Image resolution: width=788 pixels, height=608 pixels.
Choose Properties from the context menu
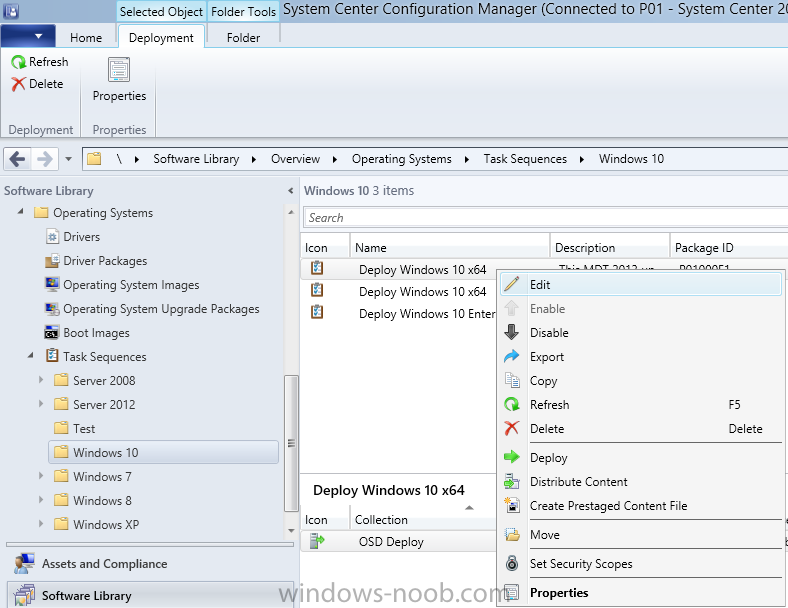tap(640, 592)
